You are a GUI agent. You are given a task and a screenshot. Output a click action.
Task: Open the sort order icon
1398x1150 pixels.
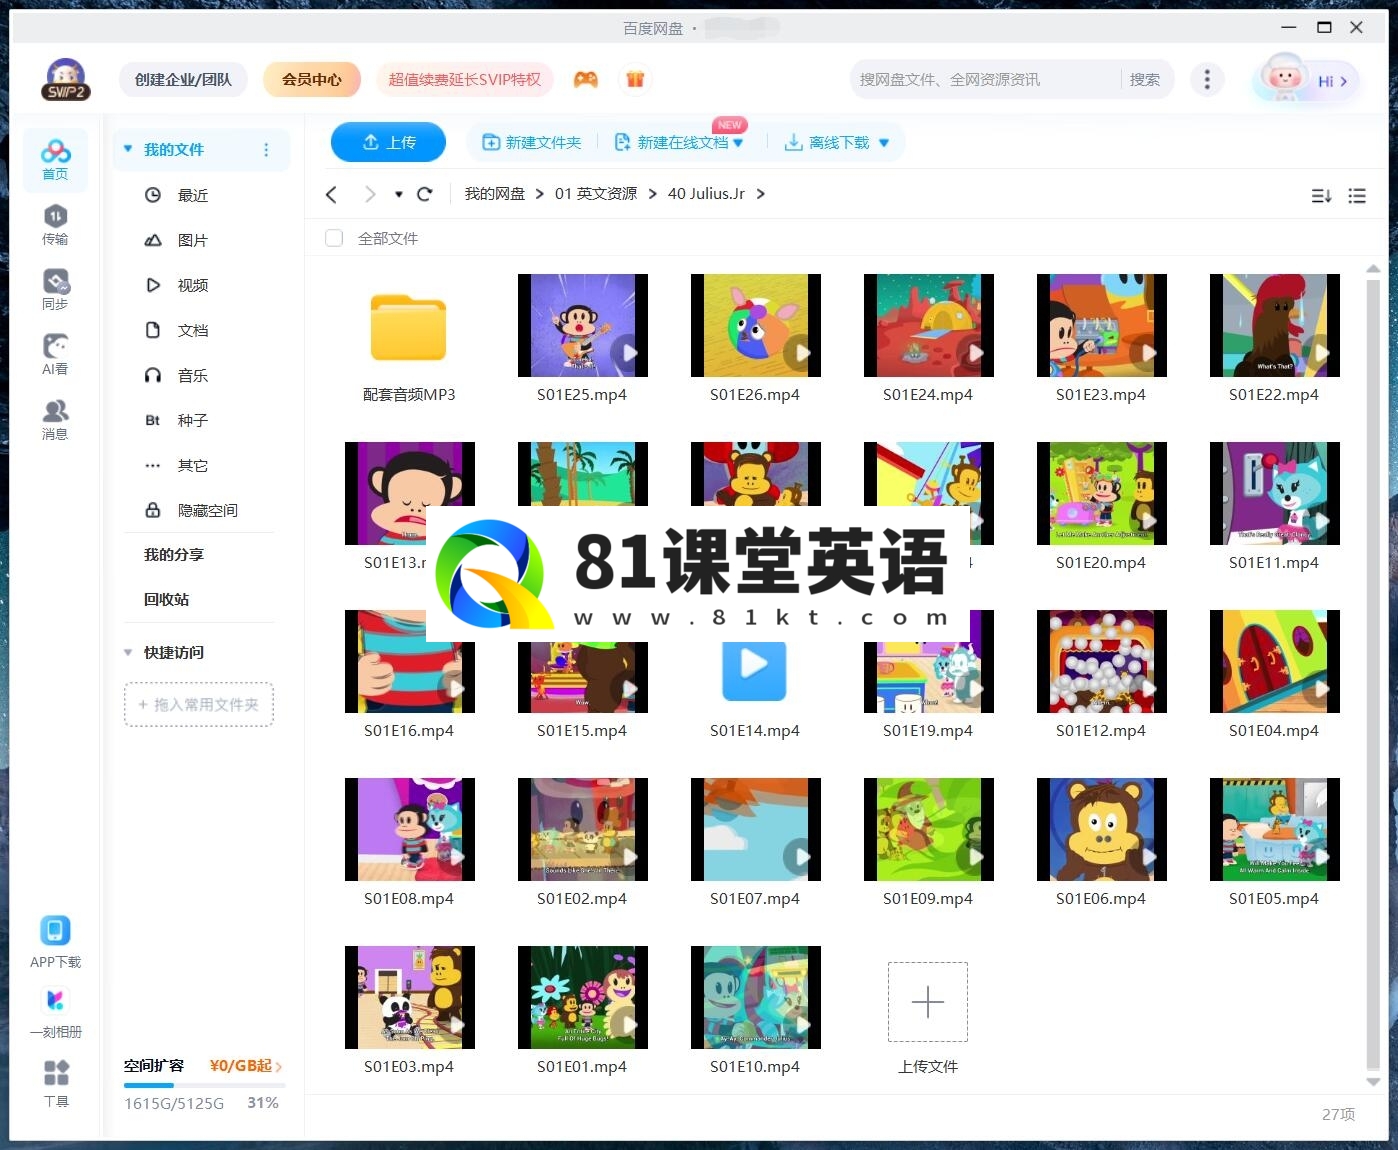point(1321,196)
